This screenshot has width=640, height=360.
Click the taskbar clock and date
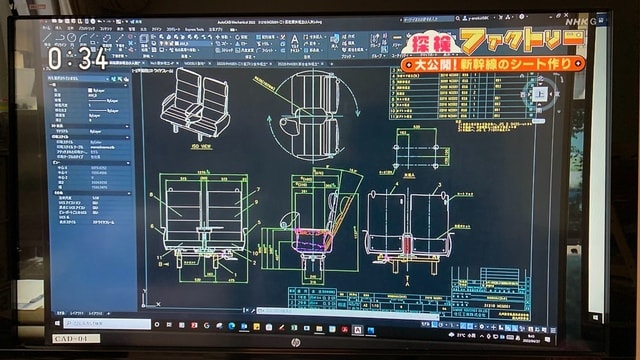point(531,338)
